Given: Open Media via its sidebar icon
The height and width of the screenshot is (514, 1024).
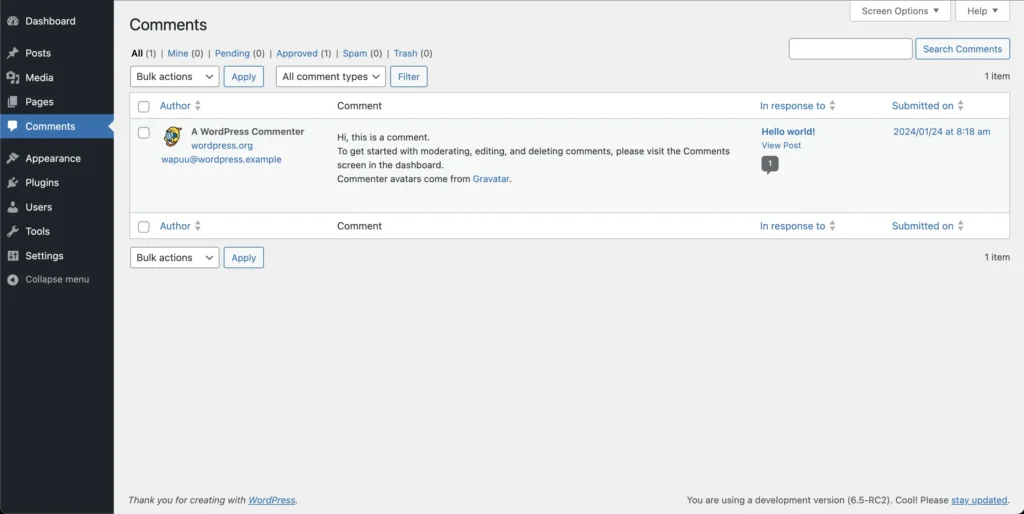Looking at the screenshot, I should pyautogui.click(x=13, y=78).
